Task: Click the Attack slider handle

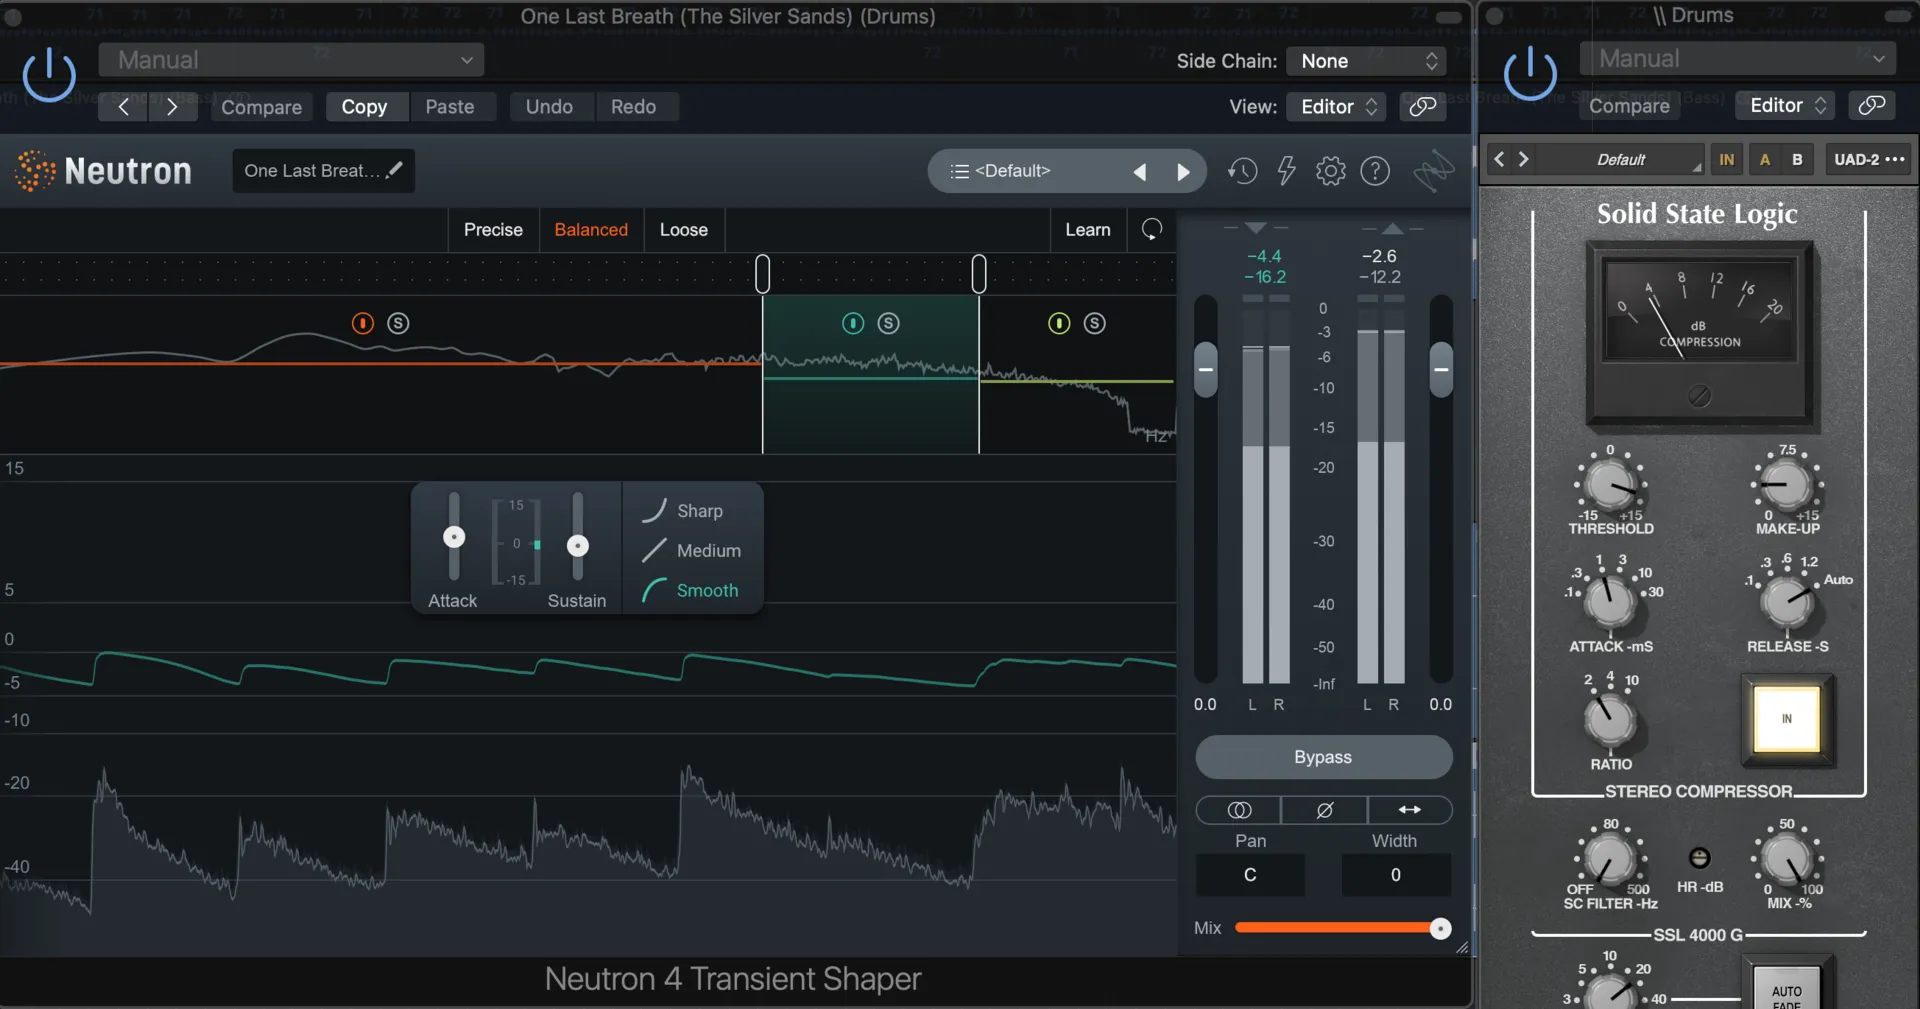Action: point(454,537)
